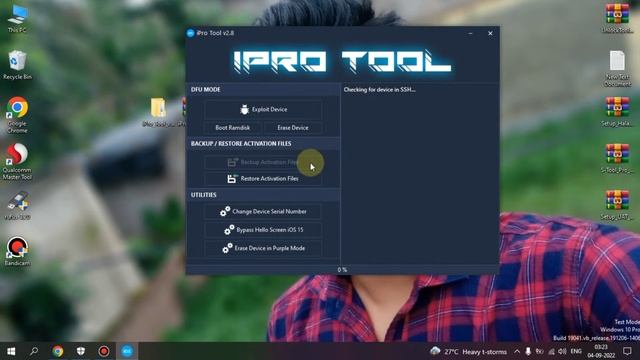Run Bypass Hello Screen iOS 15
This screenshot has height=360, width=640.
tap(263, 230)
